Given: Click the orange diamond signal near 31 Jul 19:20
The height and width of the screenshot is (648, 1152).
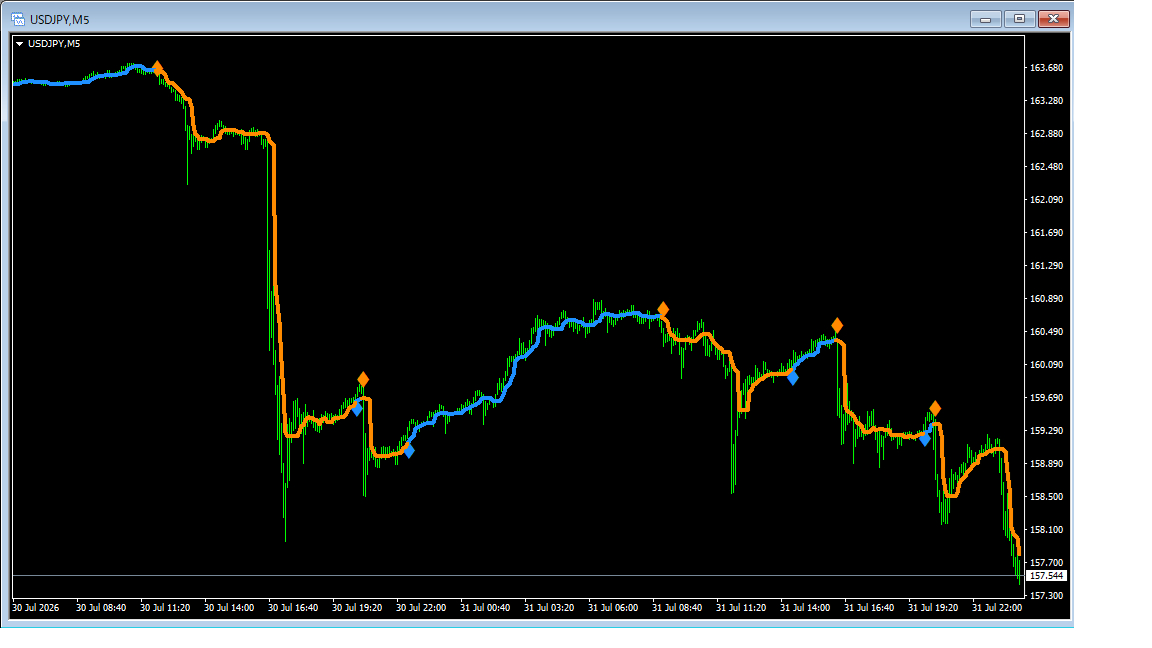Looking at the screenshot, I should (x=935, y=408).
